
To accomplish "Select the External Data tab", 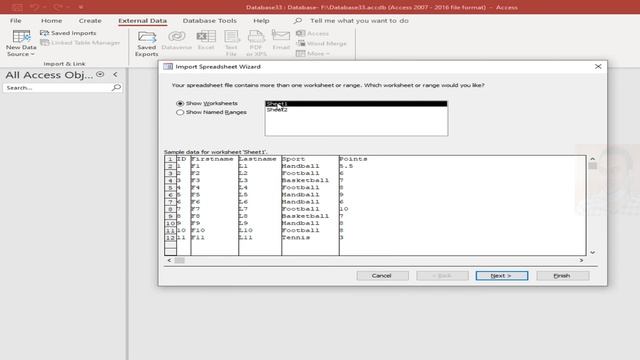I will coord(142,20).
